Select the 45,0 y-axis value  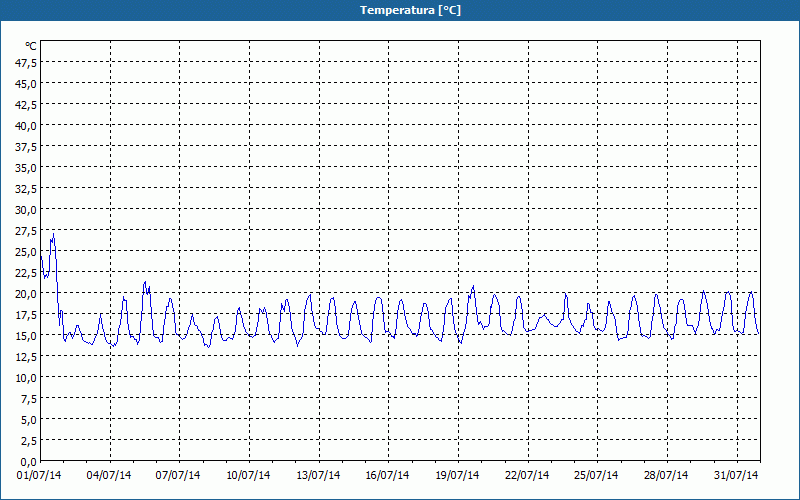[26, 84]
